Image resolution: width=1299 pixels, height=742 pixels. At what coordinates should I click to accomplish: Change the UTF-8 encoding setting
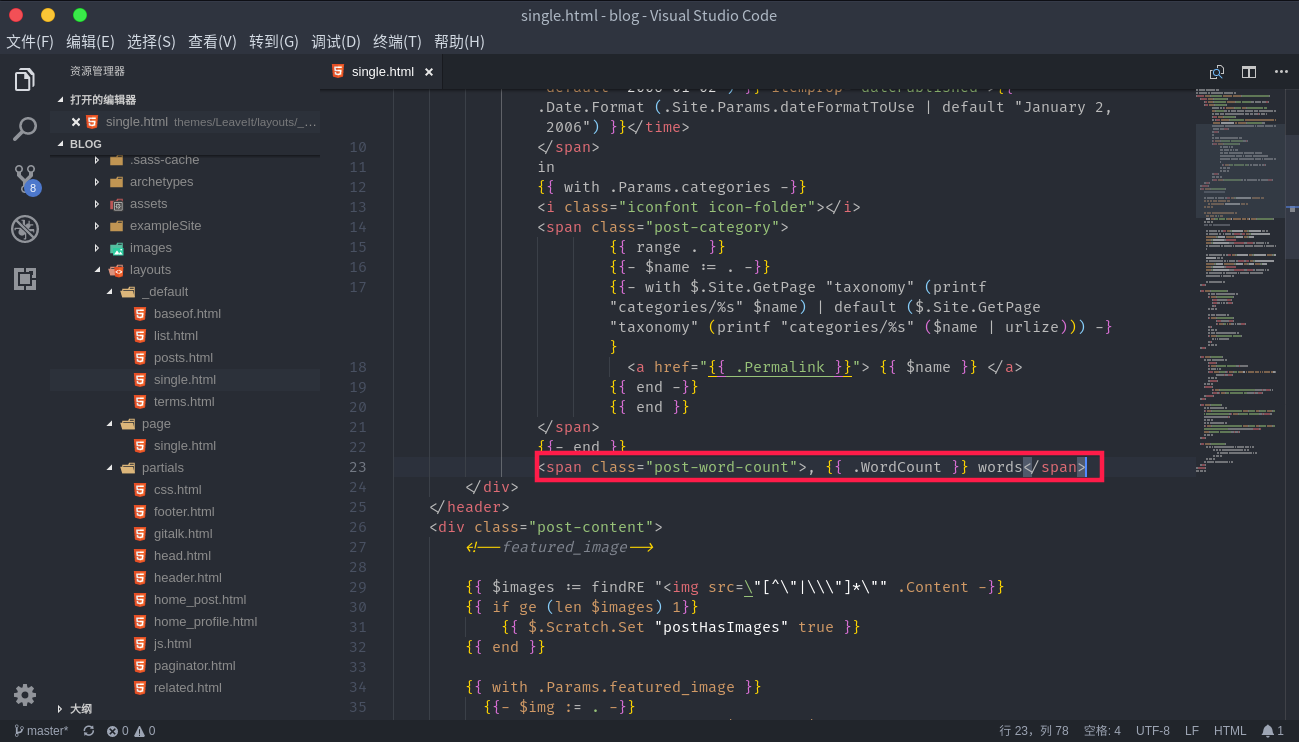[x=1153, y=731]
